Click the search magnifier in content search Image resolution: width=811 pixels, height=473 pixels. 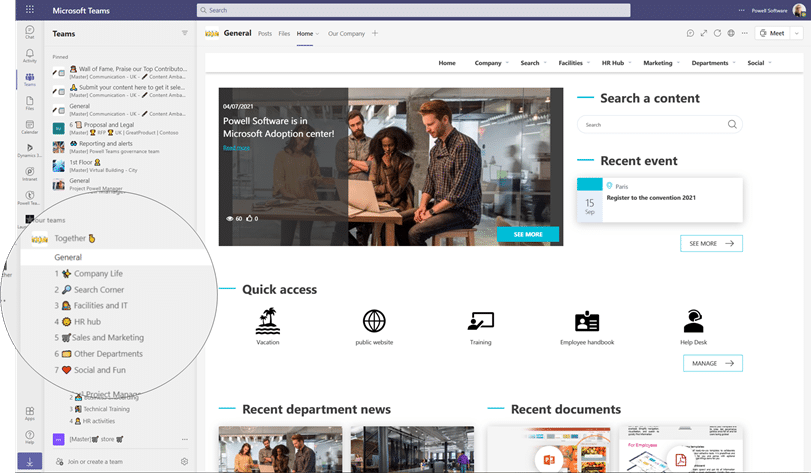[x=732, y=124]
